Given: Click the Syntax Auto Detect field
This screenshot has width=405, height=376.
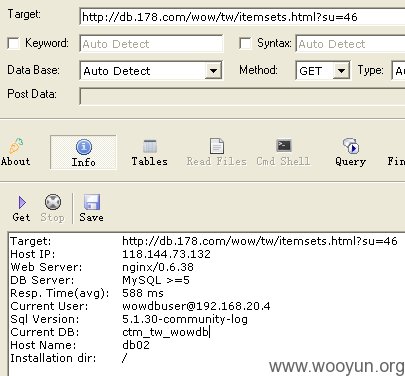Looking at the screenshot, I should 350,44.
